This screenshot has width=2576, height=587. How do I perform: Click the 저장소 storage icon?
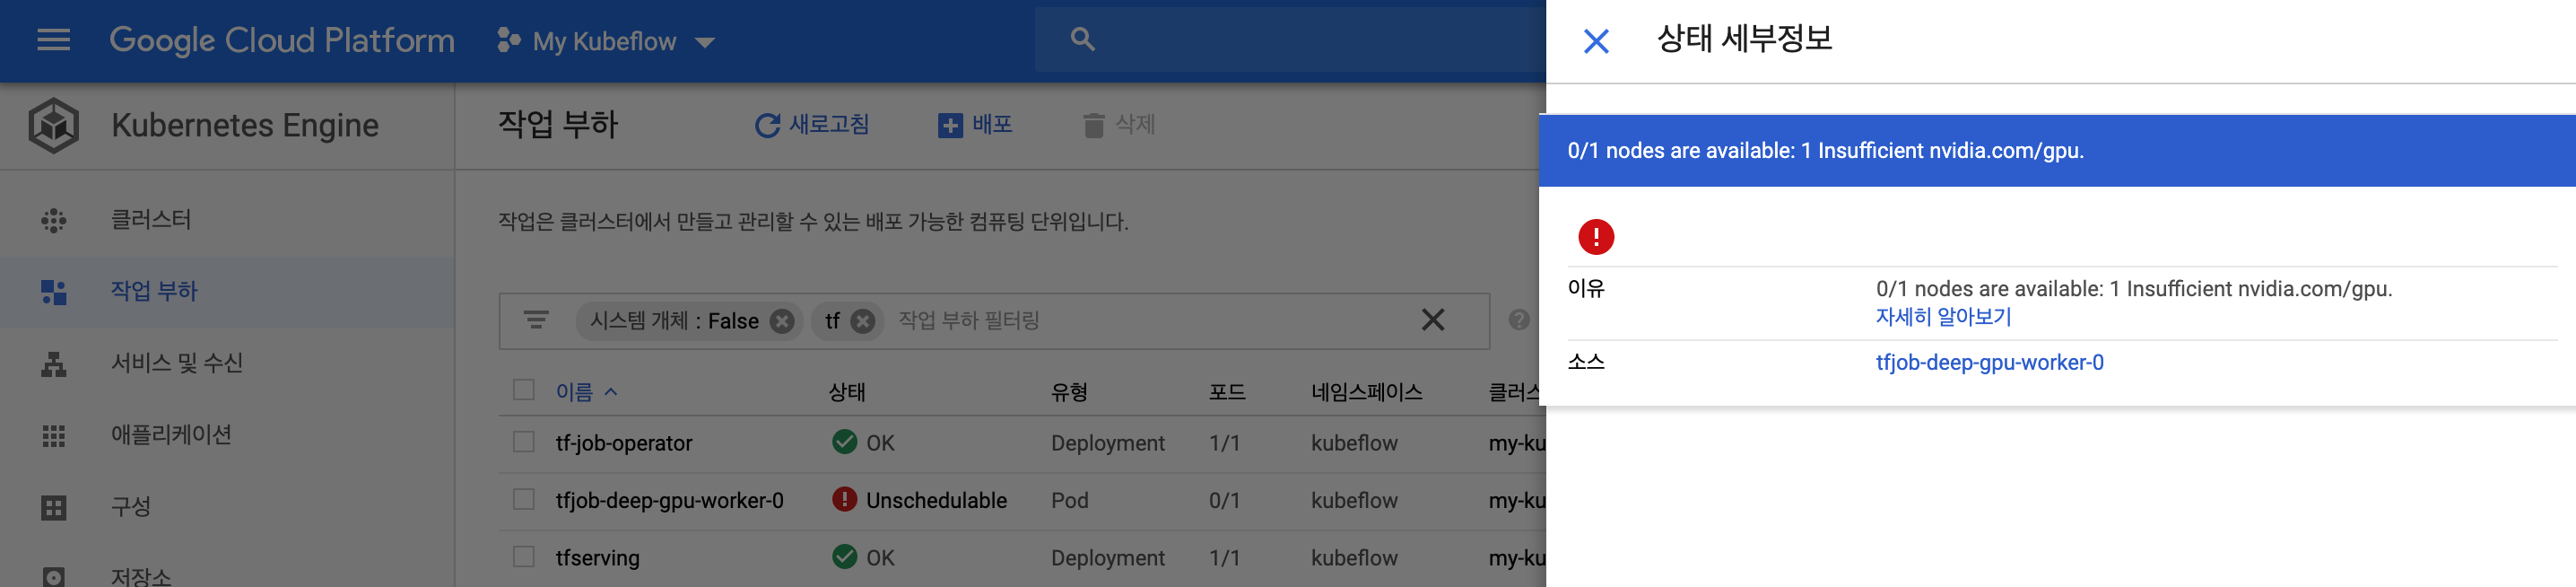pyautogui.click(x=54, y=578)
